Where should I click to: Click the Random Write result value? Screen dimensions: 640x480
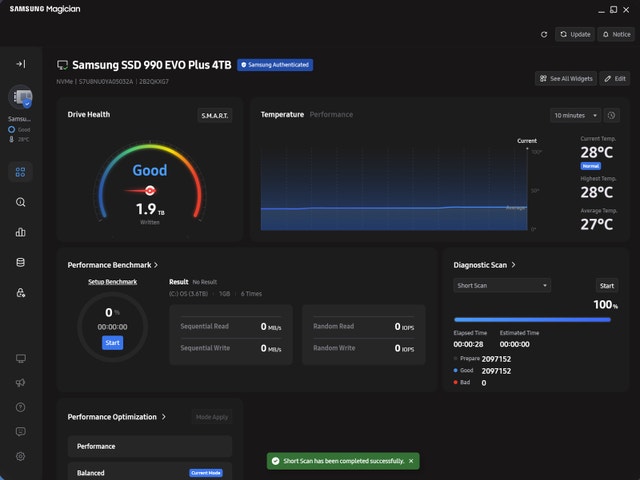coord(404,349)
